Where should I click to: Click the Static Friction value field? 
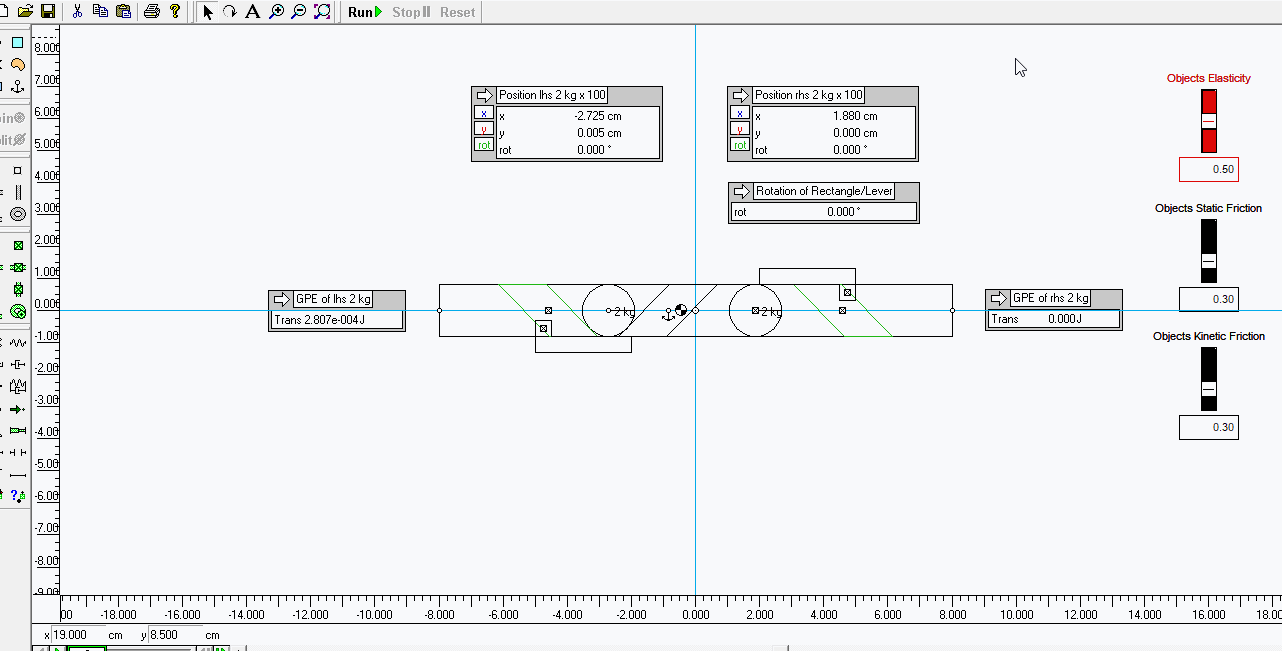tap(1209, 299)
